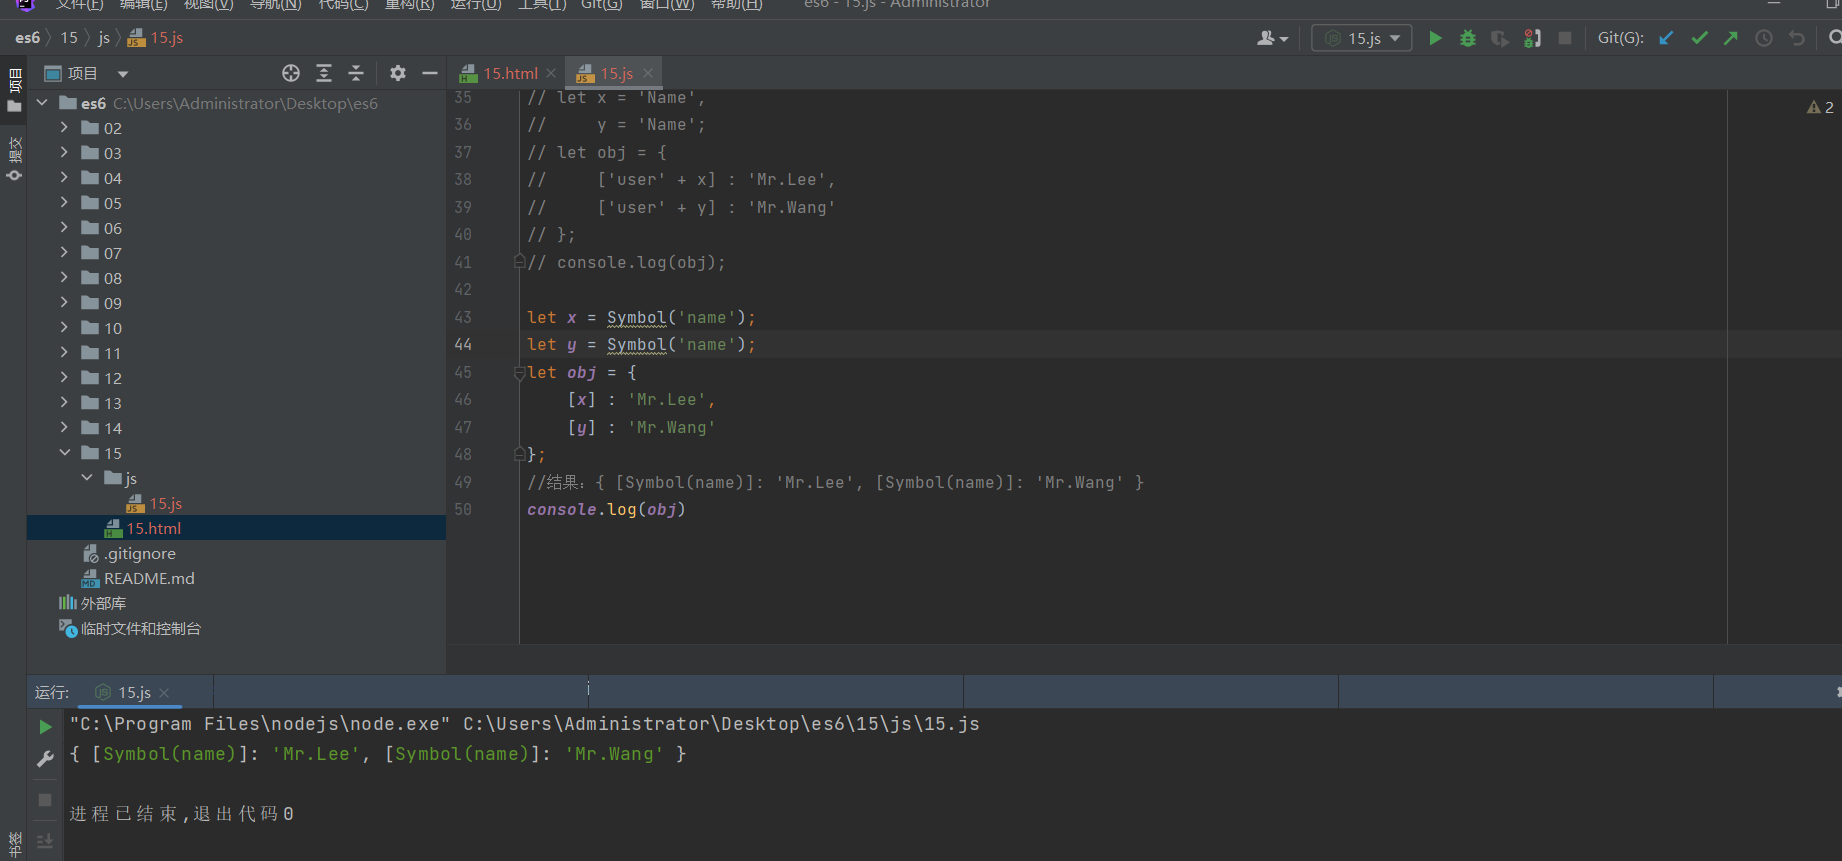This screenshot has height=861, width=1842.
Task: Collapse the js subfolder
Action: coord(87,478)
